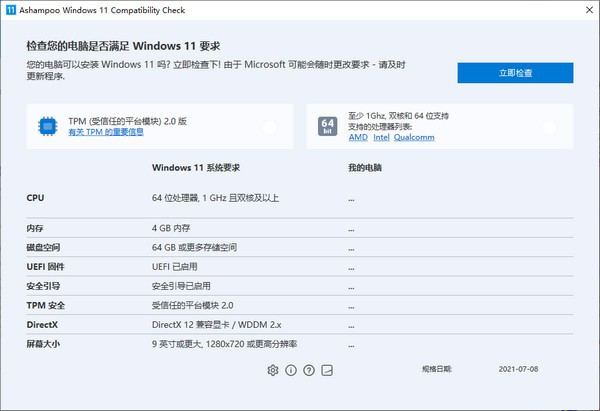Screen dimensions: 600x411
Task: Click the UEFI 已启用 requirement text
Action: [174, 266]
